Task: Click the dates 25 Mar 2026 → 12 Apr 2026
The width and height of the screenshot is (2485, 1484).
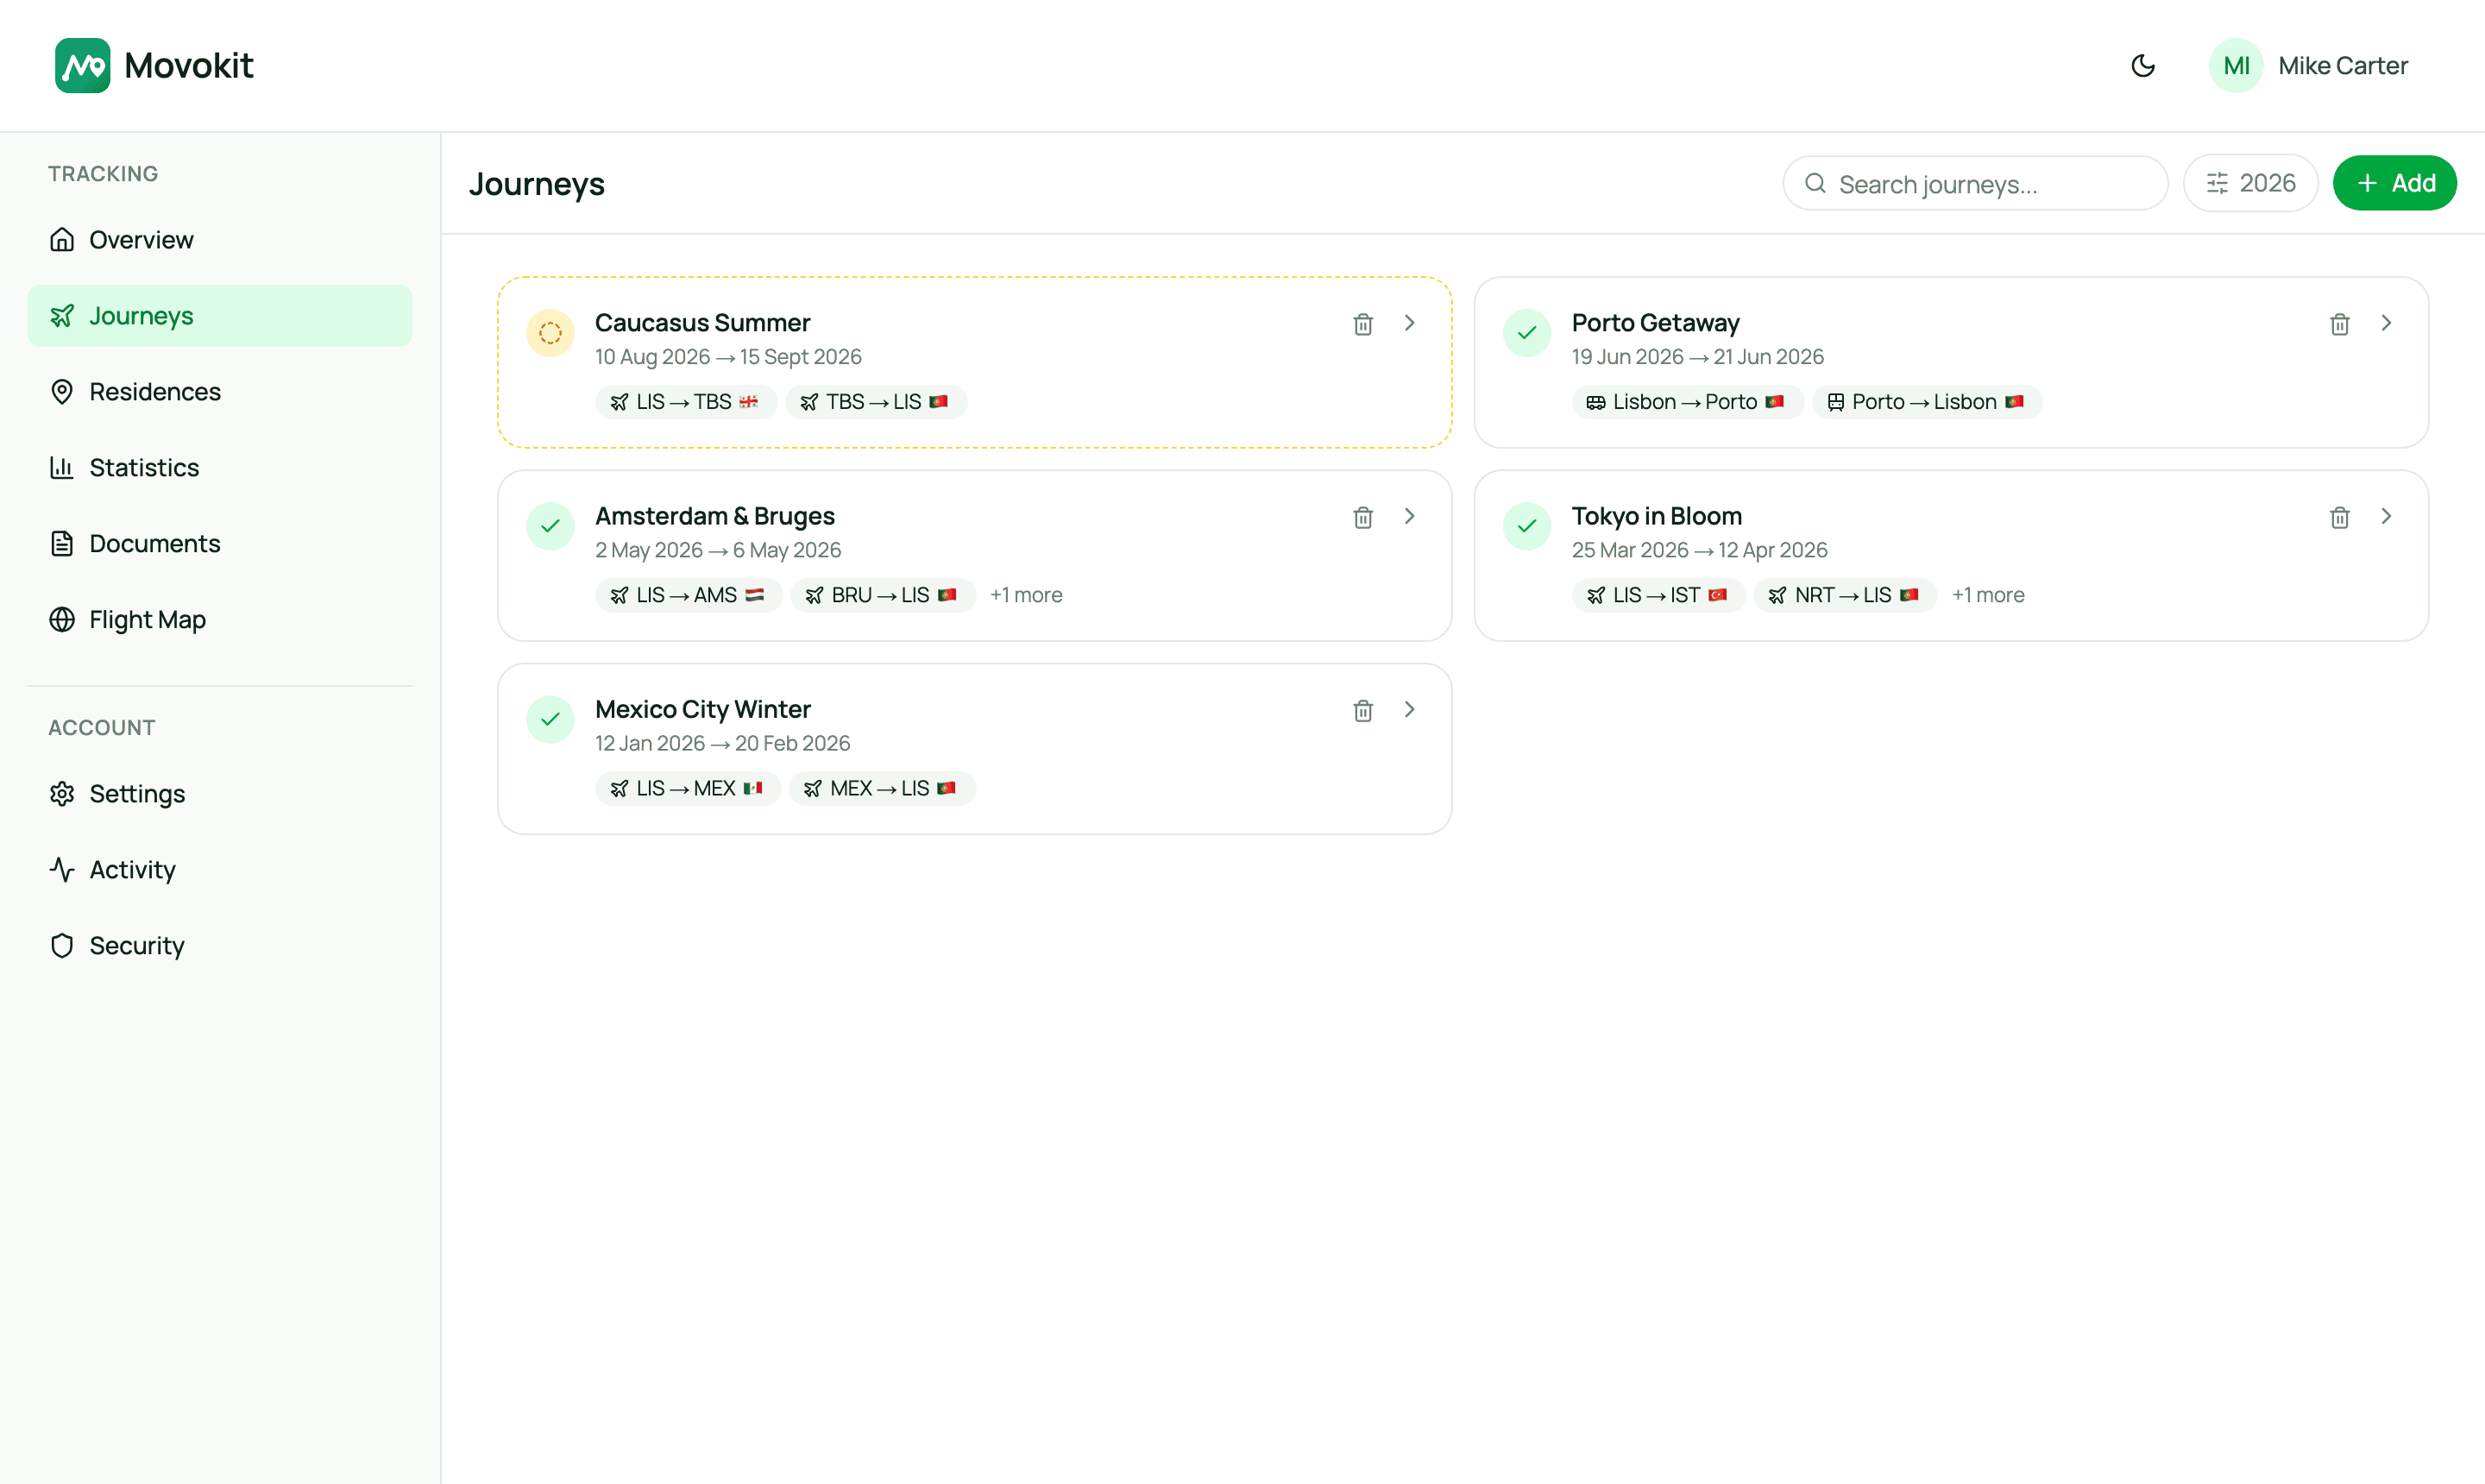Action: click(x=1699, y=550)
